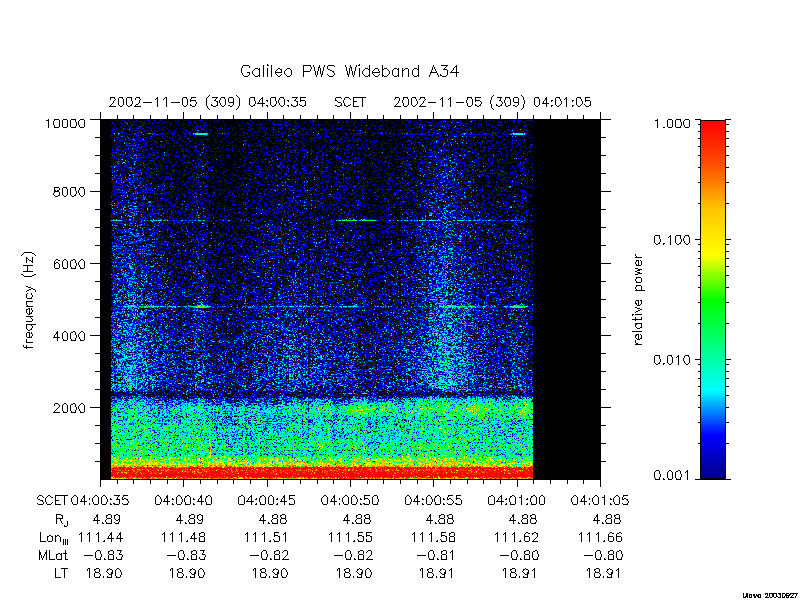The width and height of the screenshot is (800, 600).
Task: Click the red low-frequency band at plot bottom
Action: [322, 473]
